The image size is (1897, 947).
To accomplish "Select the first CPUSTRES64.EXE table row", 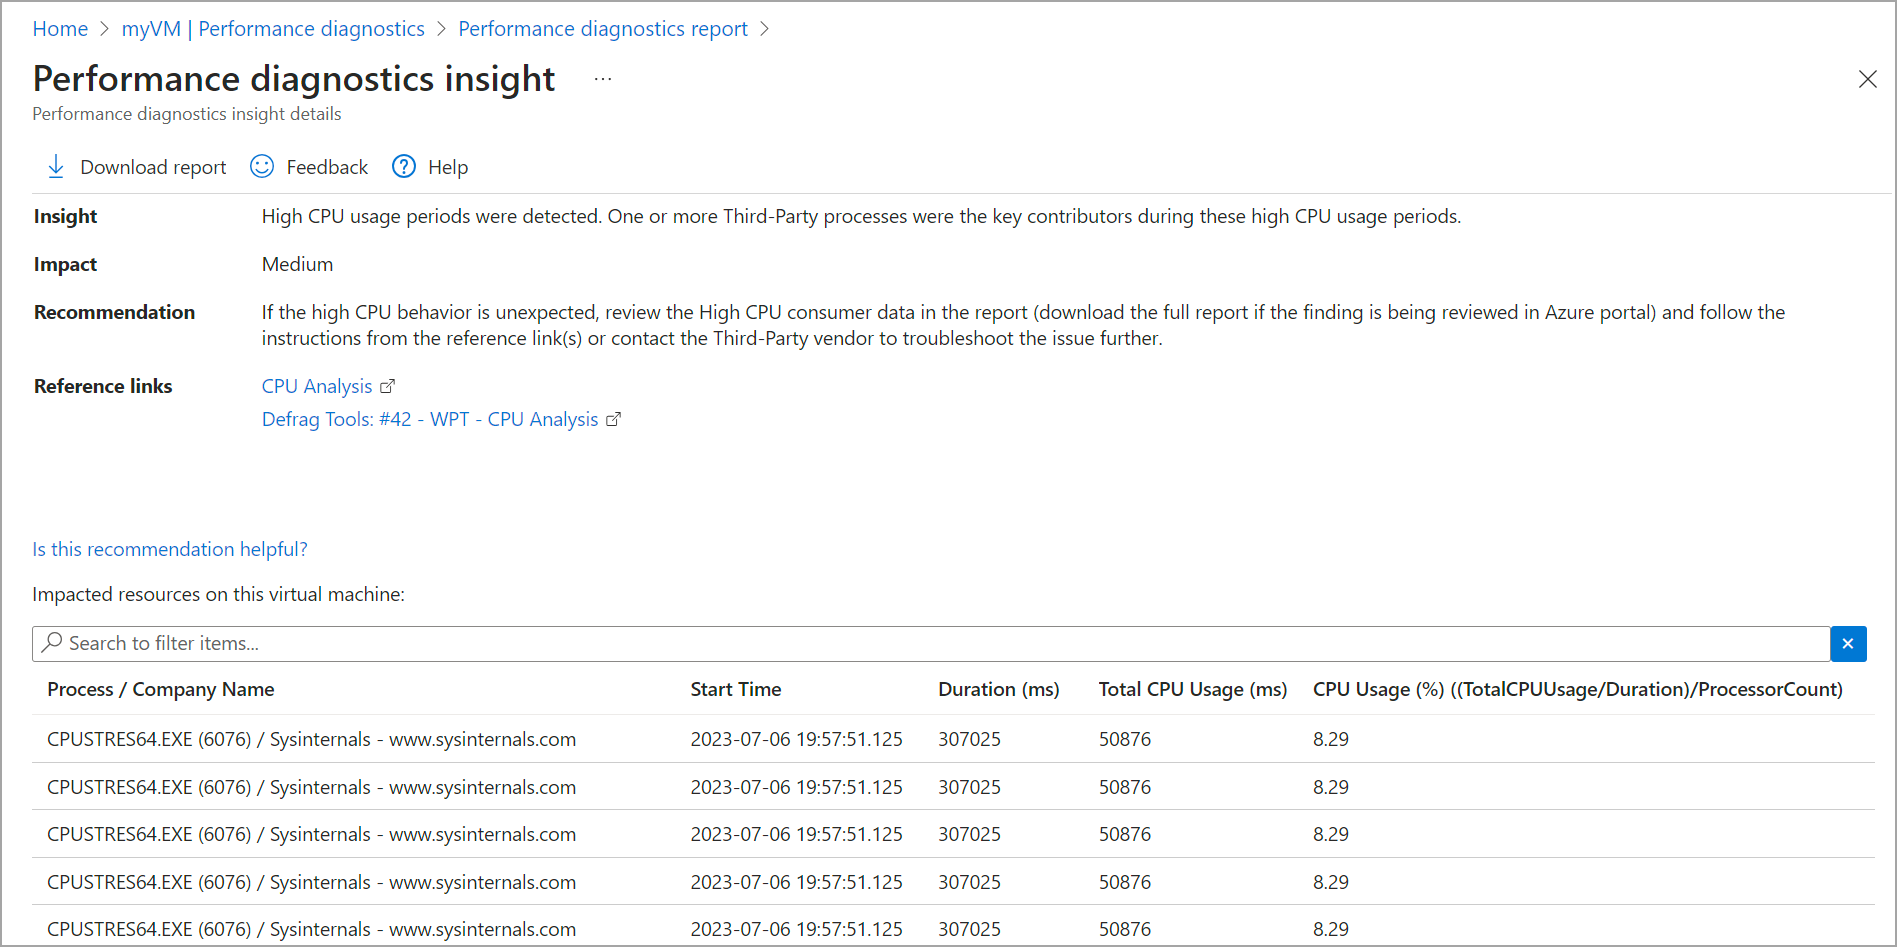I will [311, 739].
